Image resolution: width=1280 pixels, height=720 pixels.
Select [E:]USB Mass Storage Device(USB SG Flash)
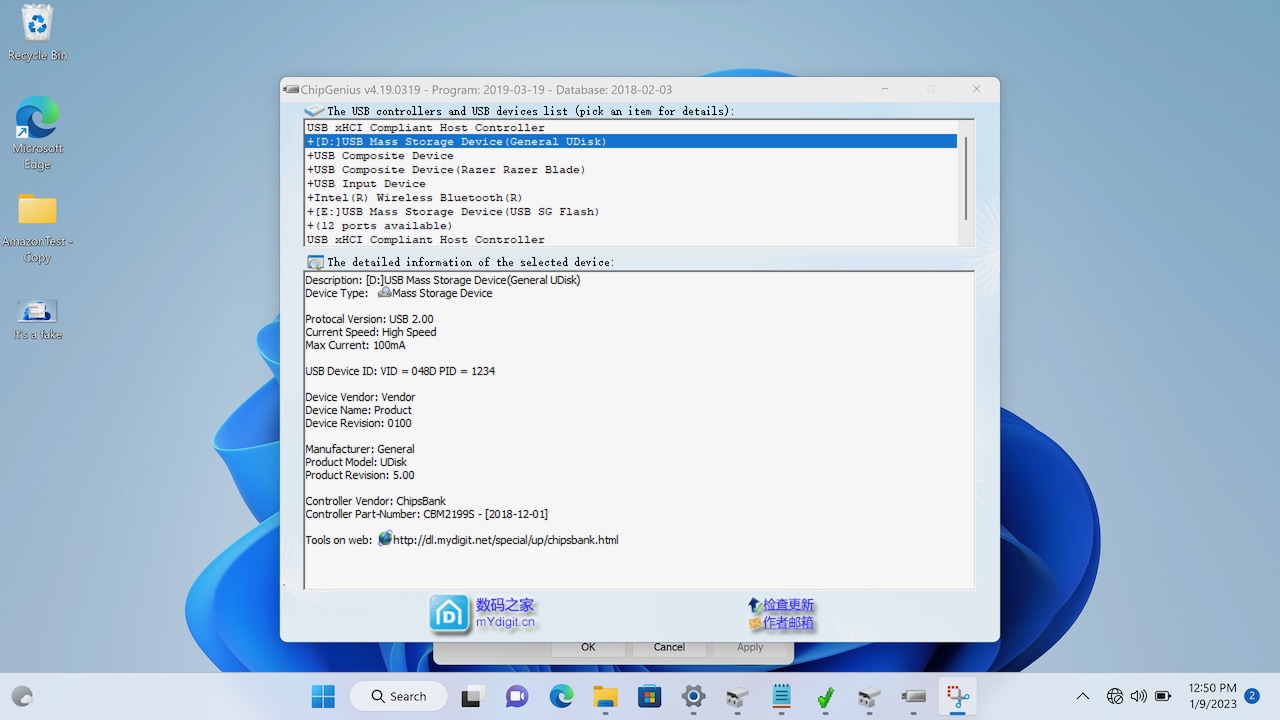tap(630, 212)
